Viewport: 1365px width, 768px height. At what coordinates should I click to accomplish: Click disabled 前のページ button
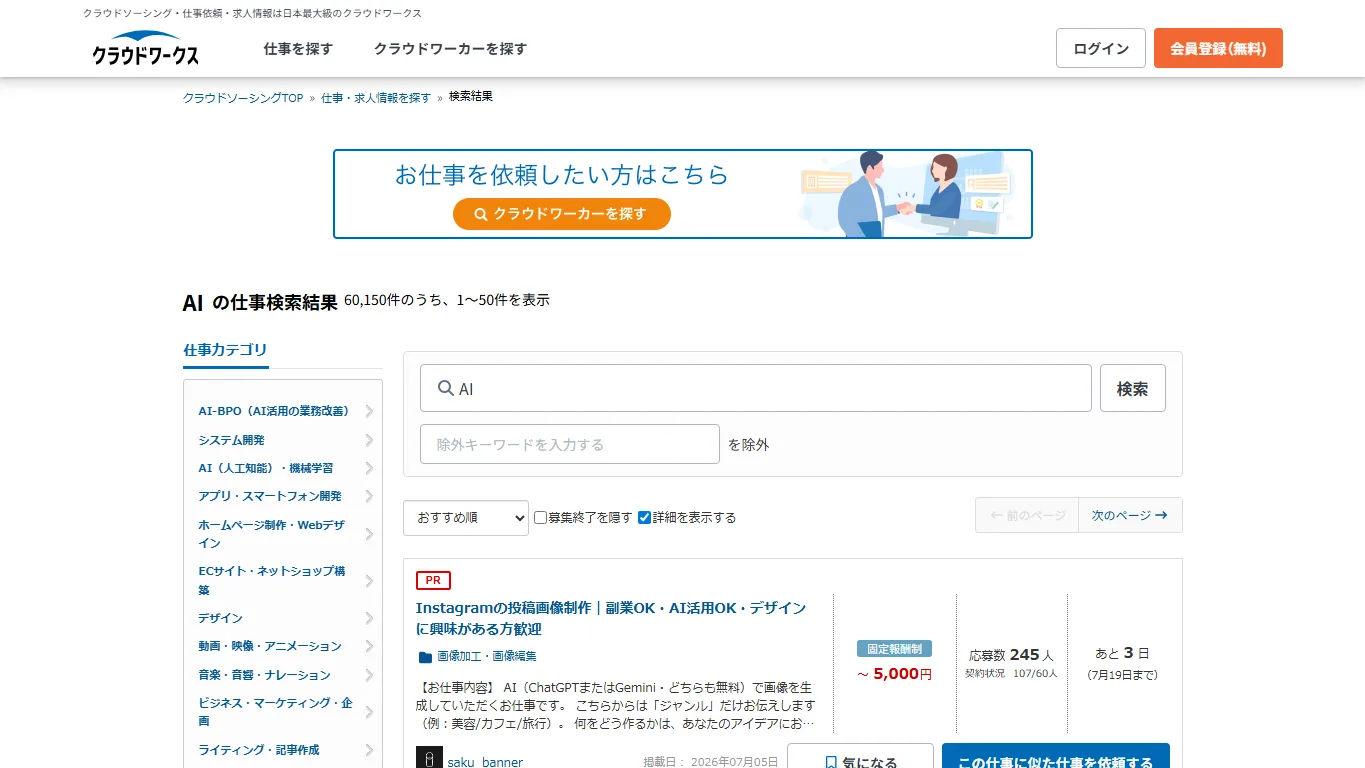coord(1027,515)
